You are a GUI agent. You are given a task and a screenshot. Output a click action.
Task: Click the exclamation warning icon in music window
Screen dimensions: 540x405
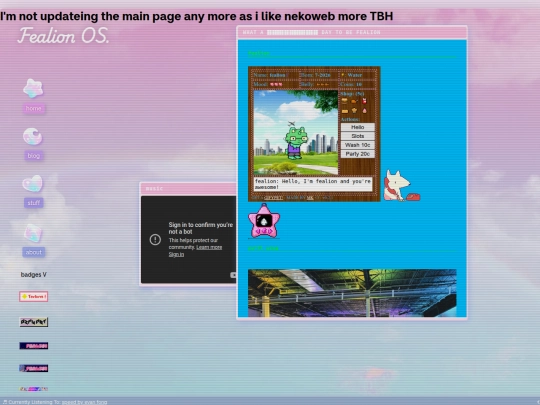(155, 239)
